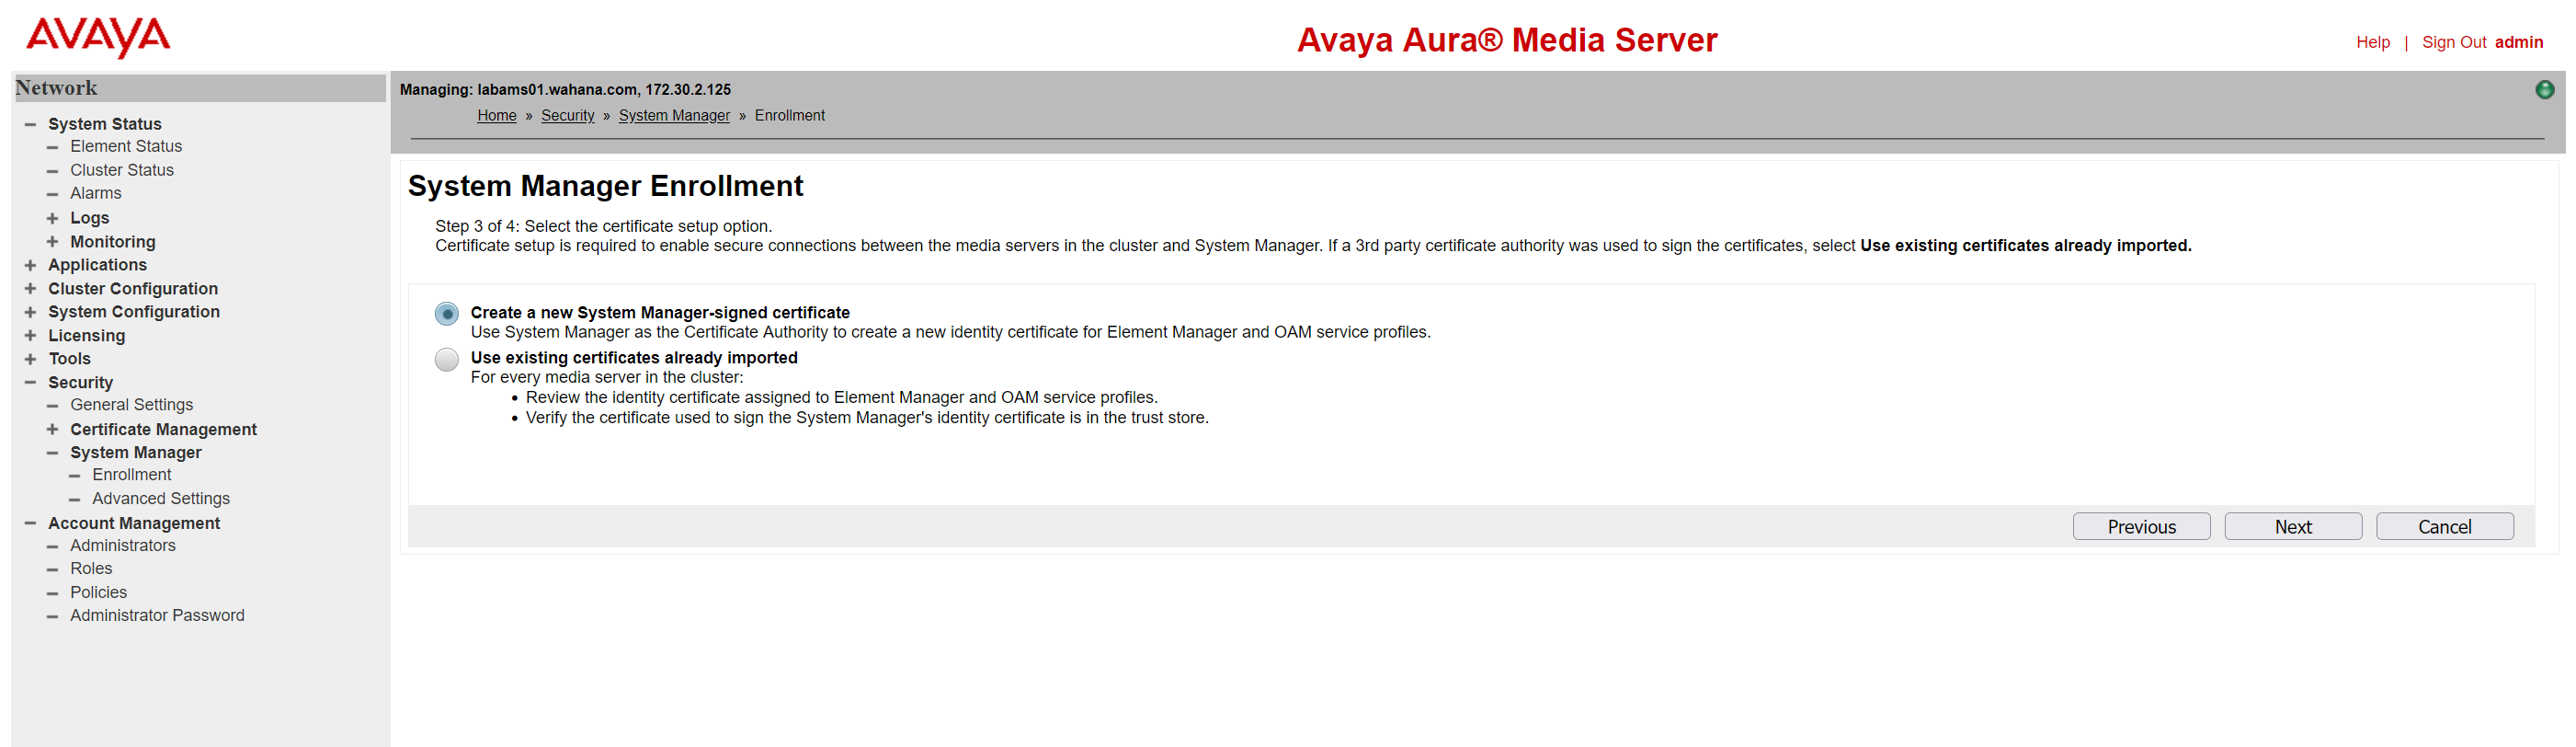
Task: Expand the Monitoring tree node
Action: [x=52, y=242]
